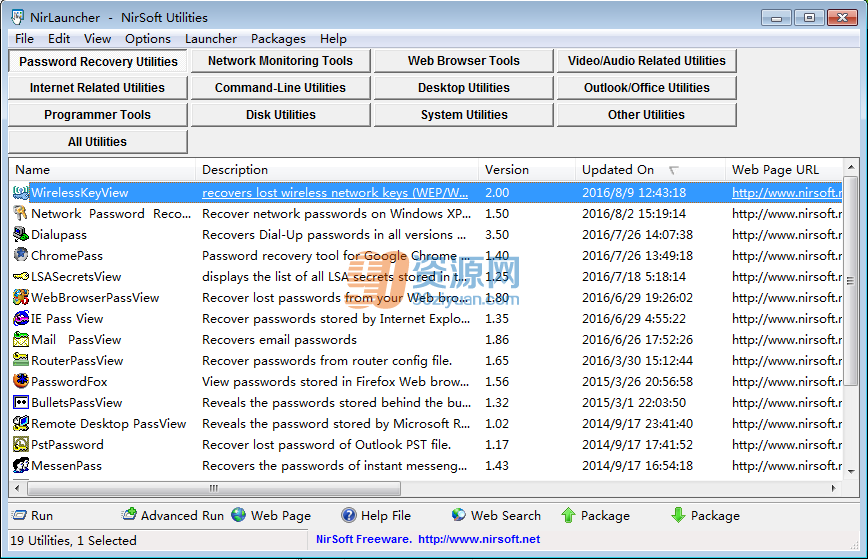Click the Network Password Recovery row icon
Image resolution: width=868 pixels, height=560 pixels.
click(x=21, y=214)
